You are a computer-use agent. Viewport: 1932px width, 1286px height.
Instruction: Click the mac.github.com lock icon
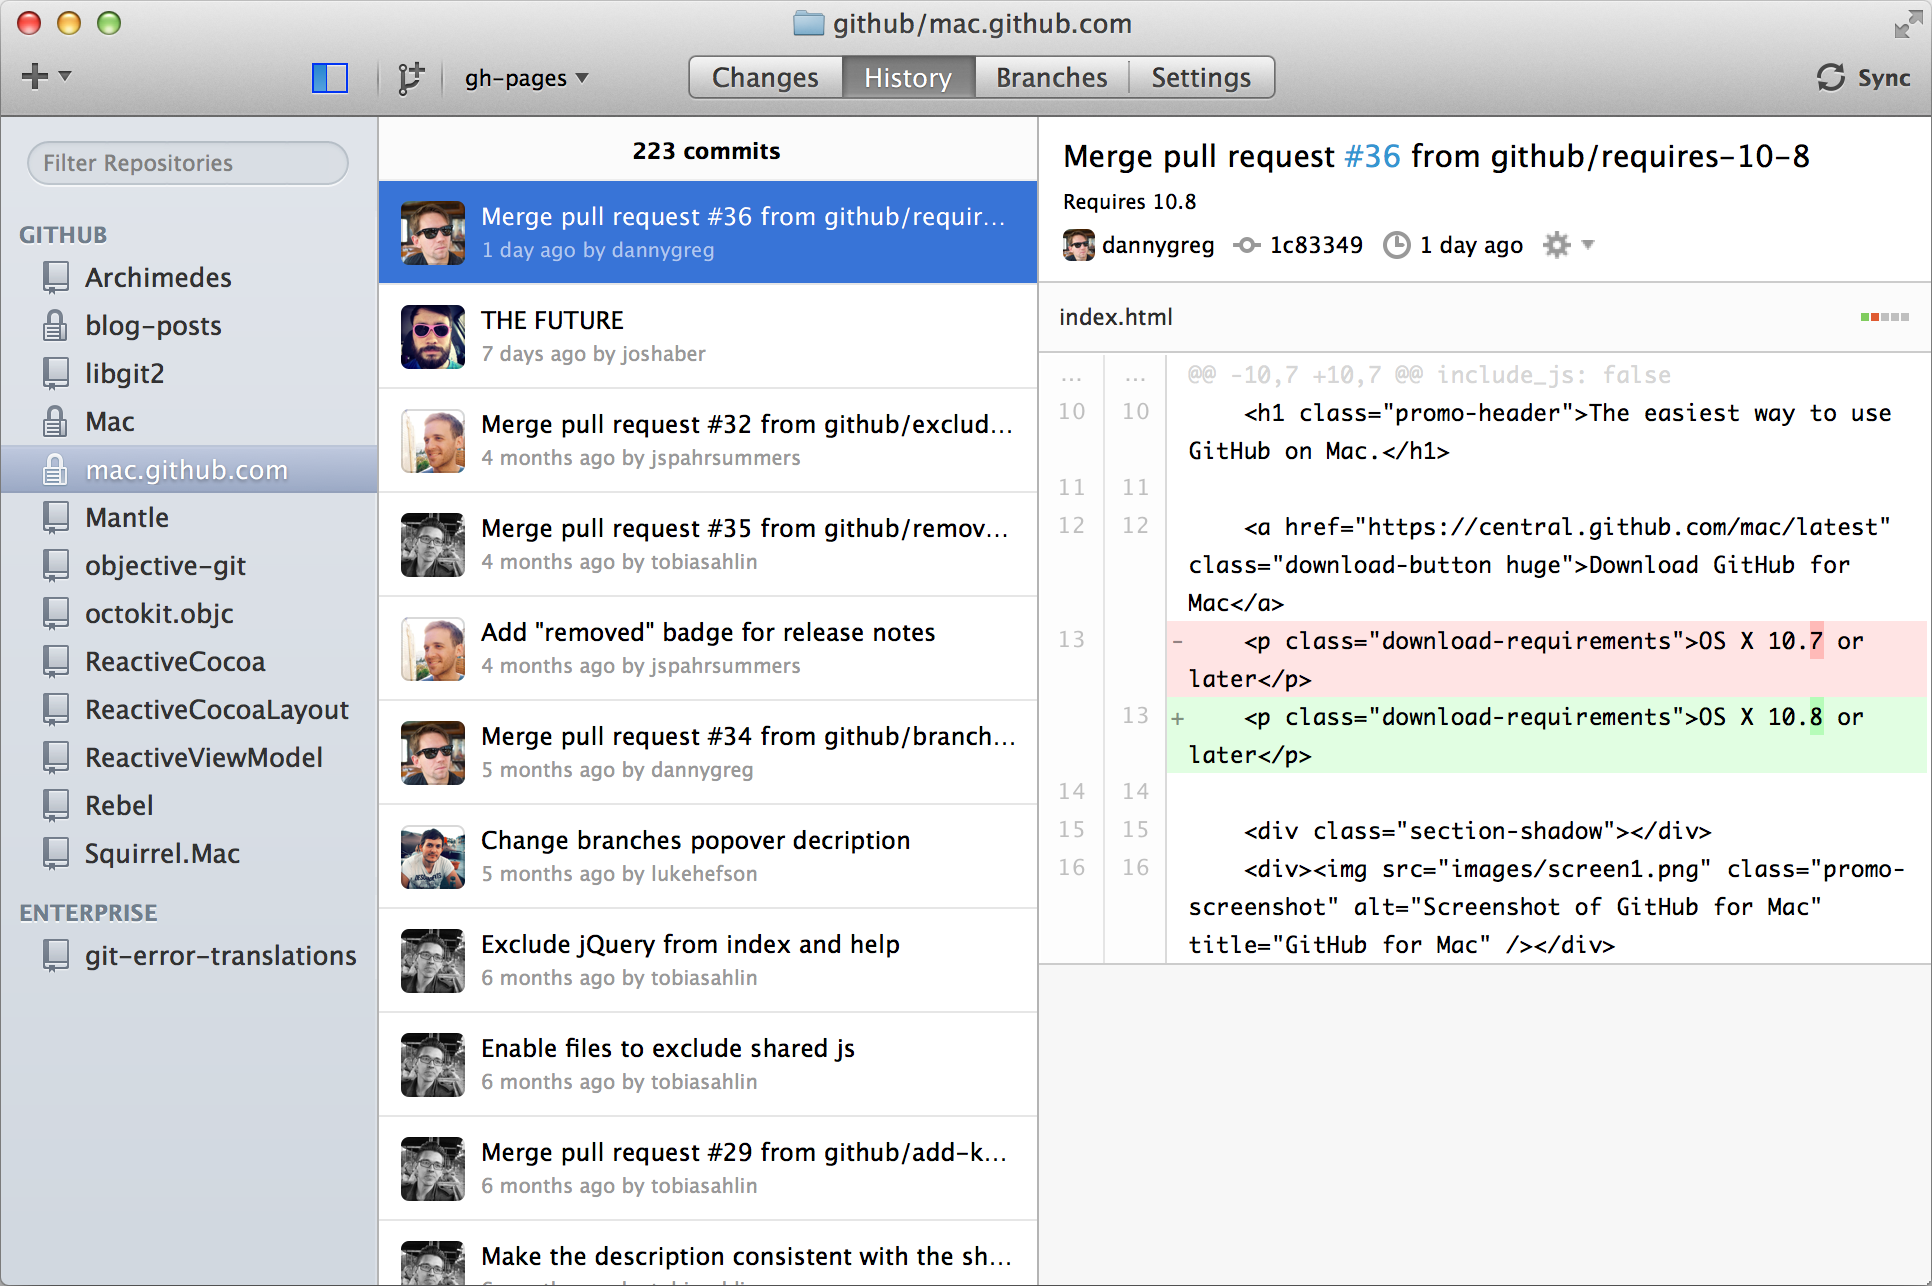pos(56,468)
